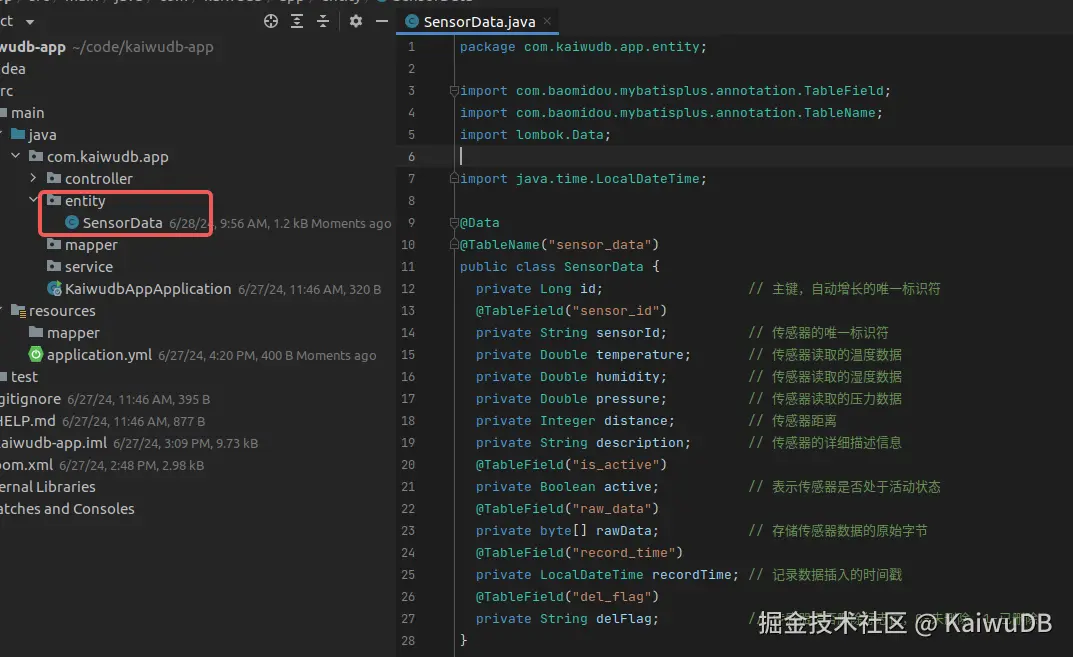Click the lombok.Data import
Image resolution: width=1073 pixels, height=657 pixels.
(535, 135)
